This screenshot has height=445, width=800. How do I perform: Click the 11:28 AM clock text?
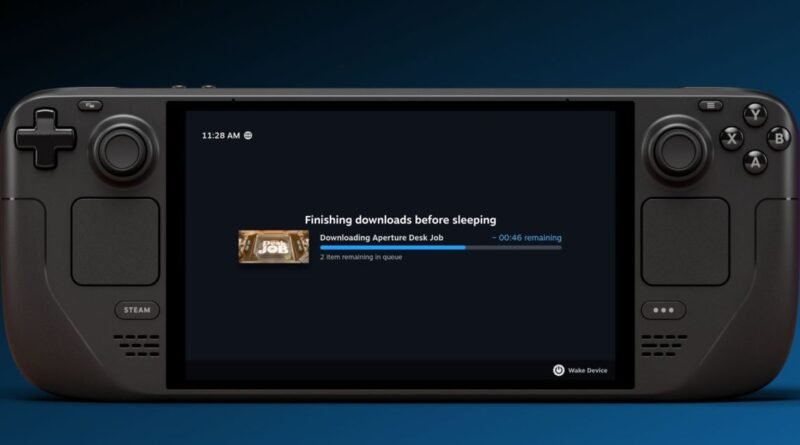tap(220, 135)
